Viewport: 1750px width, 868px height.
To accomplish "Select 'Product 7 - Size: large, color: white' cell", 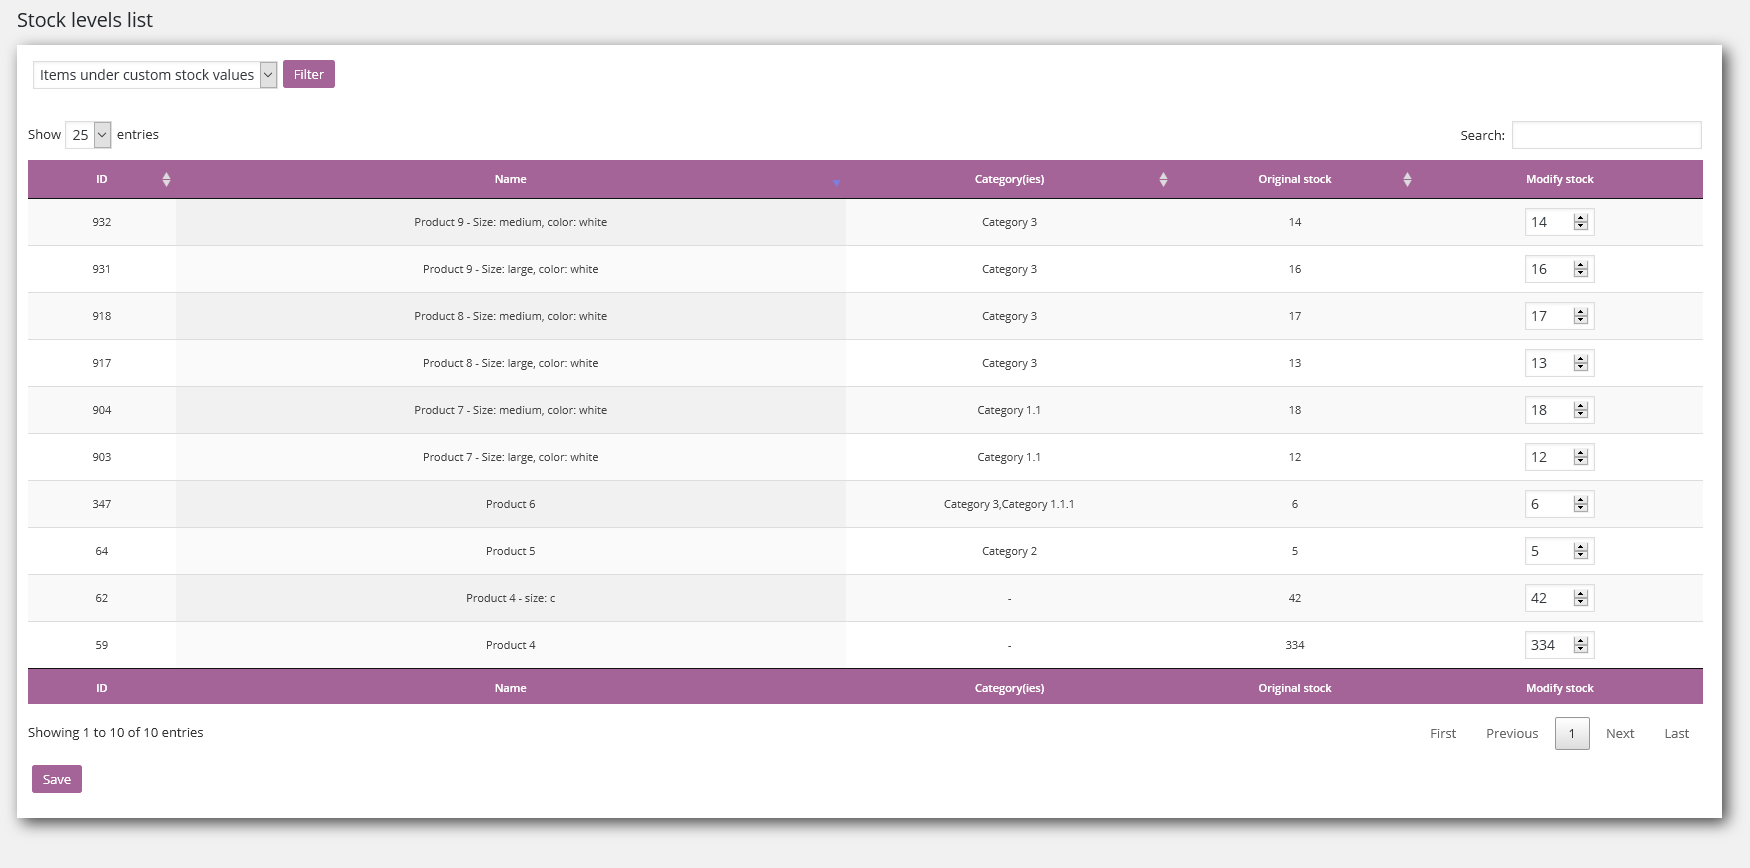I will click(511, 457).
